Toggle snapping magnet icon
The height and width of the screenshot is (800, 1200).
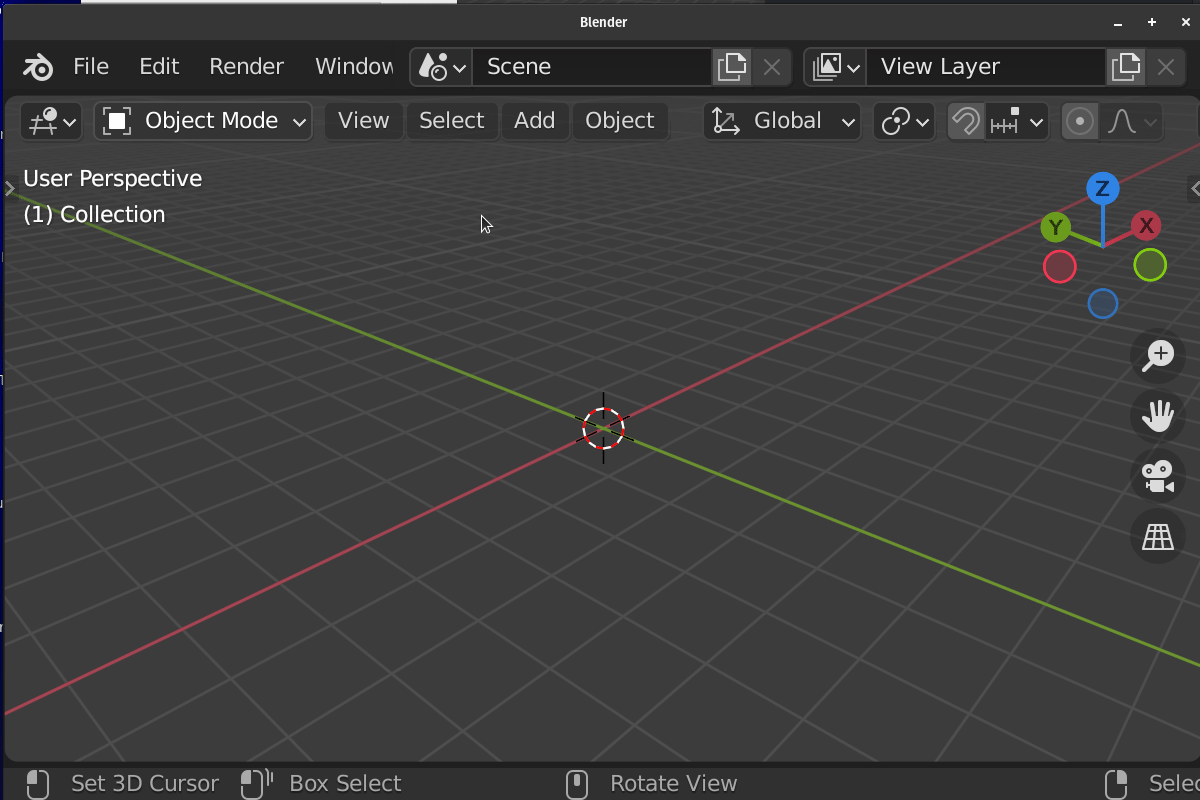(966, 121)
